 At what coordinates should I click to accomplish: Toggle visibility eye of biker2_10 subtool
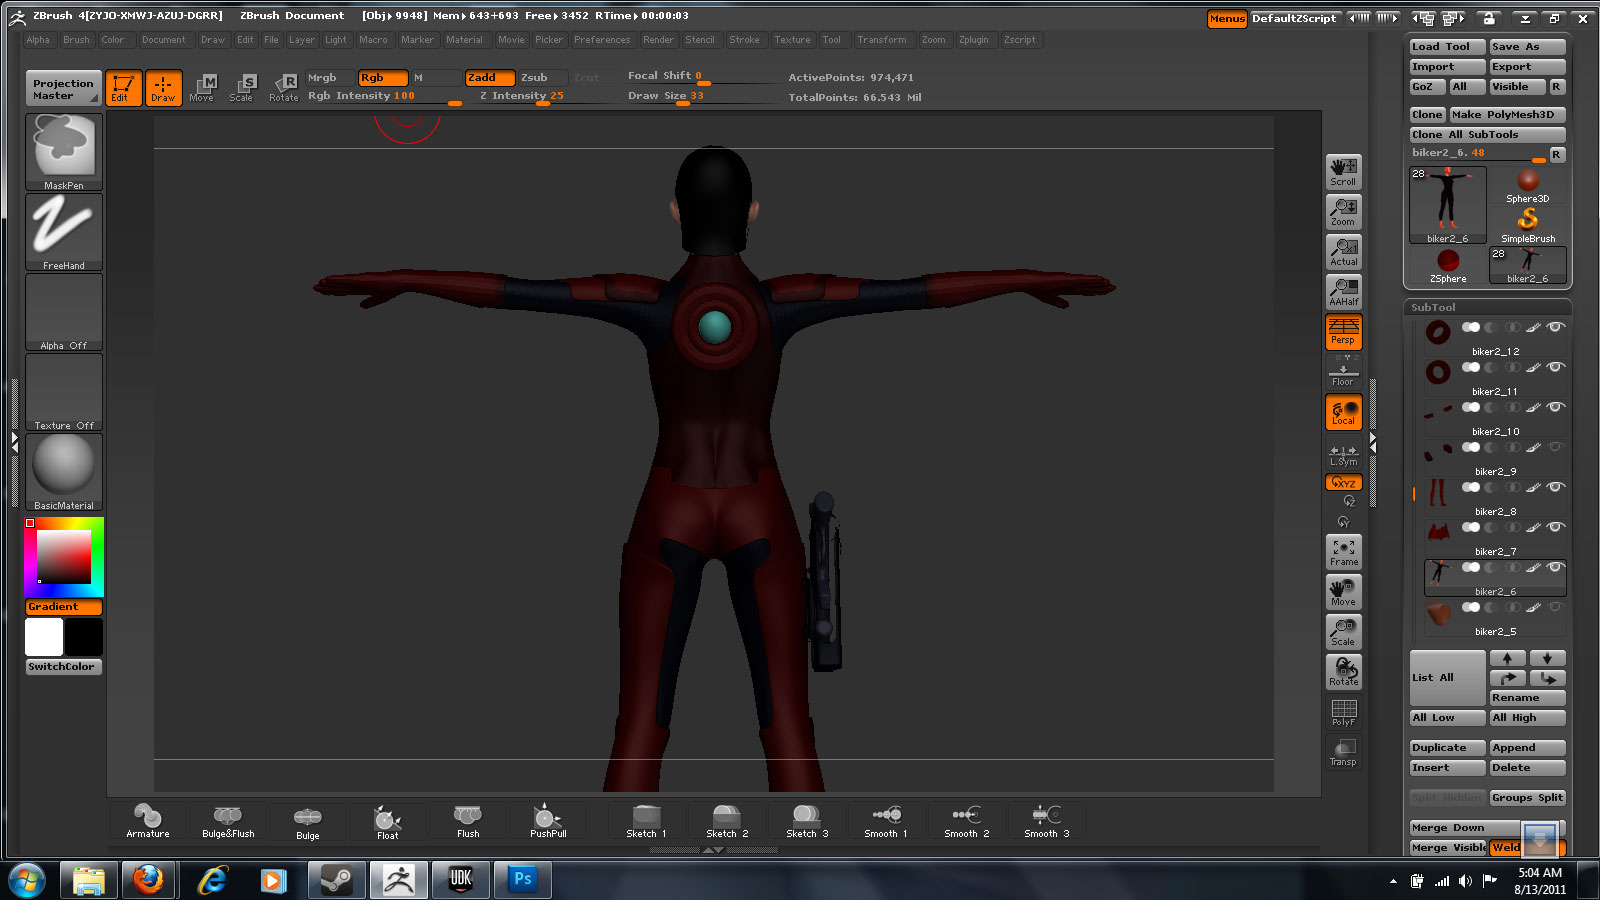click(x=1555, y=407)
